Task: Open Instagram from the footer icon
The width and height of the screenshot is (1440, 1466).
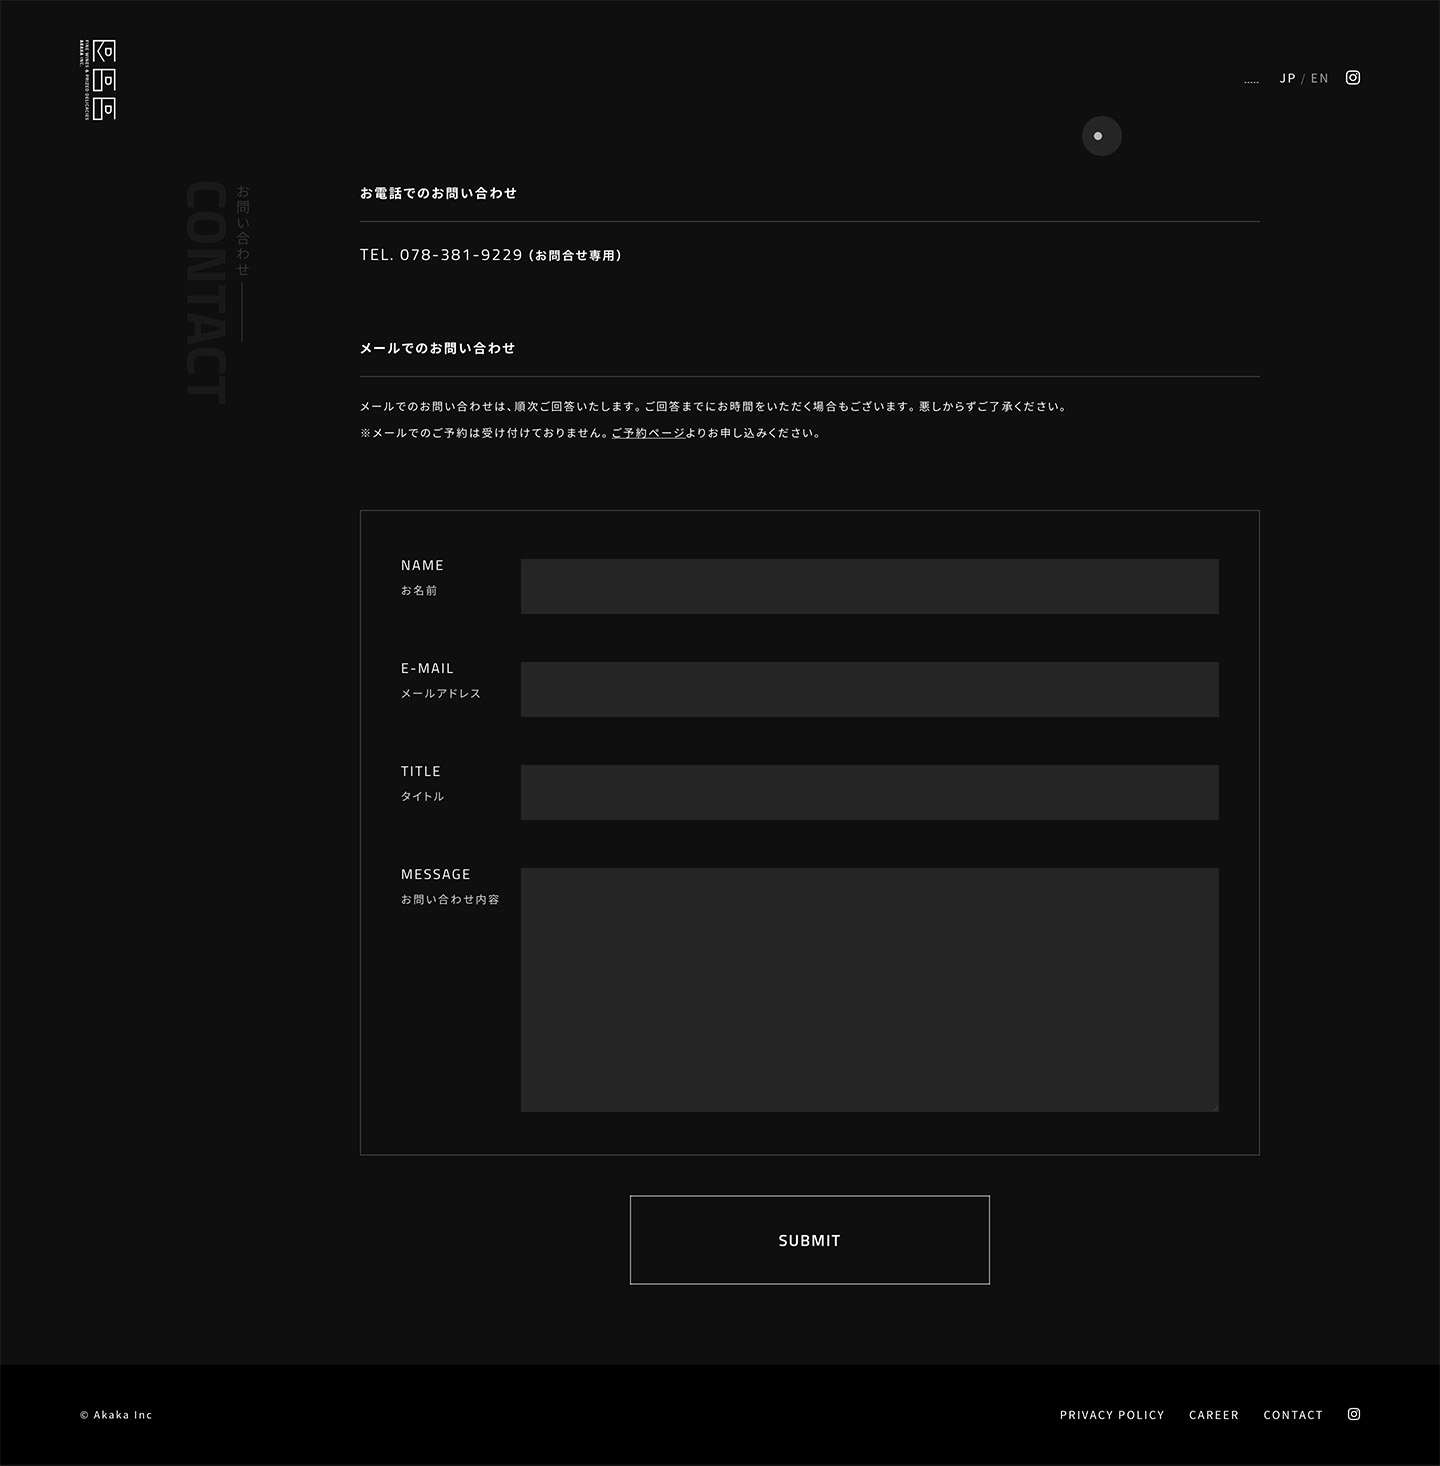Action: [x=1354, y=1414]
